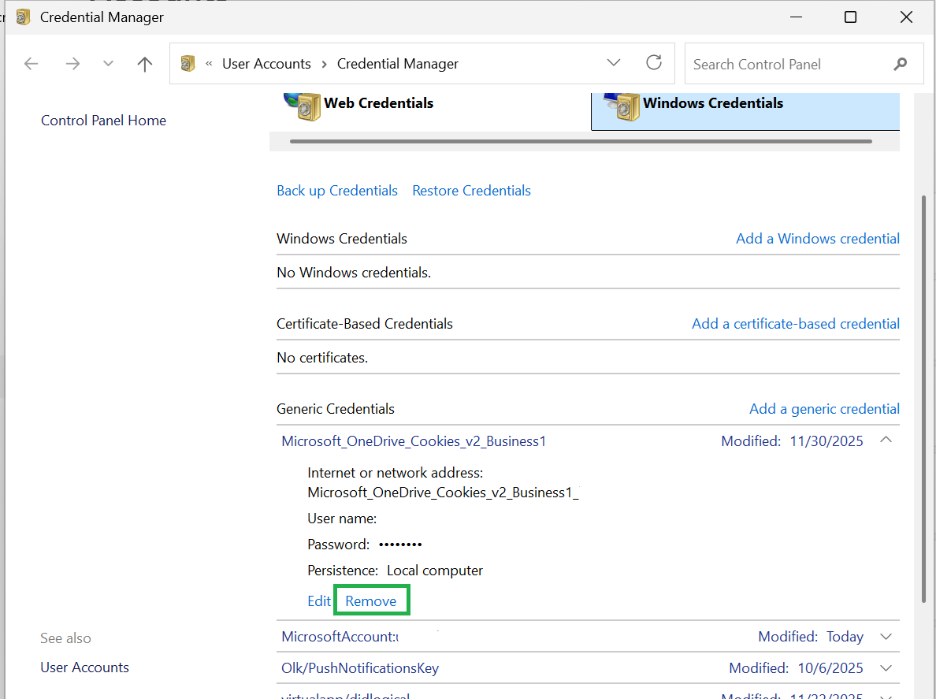This screenshot has height=699, width=936.
Task: Switch to the Web Credentials tab
Action: tap(378, 103)
